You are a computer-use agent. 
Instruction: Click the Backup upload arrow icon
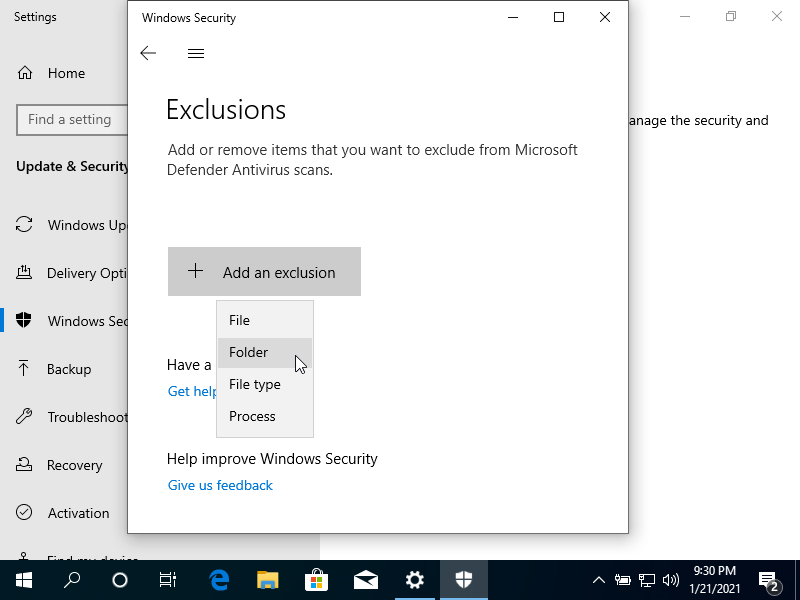click(24, 368)
